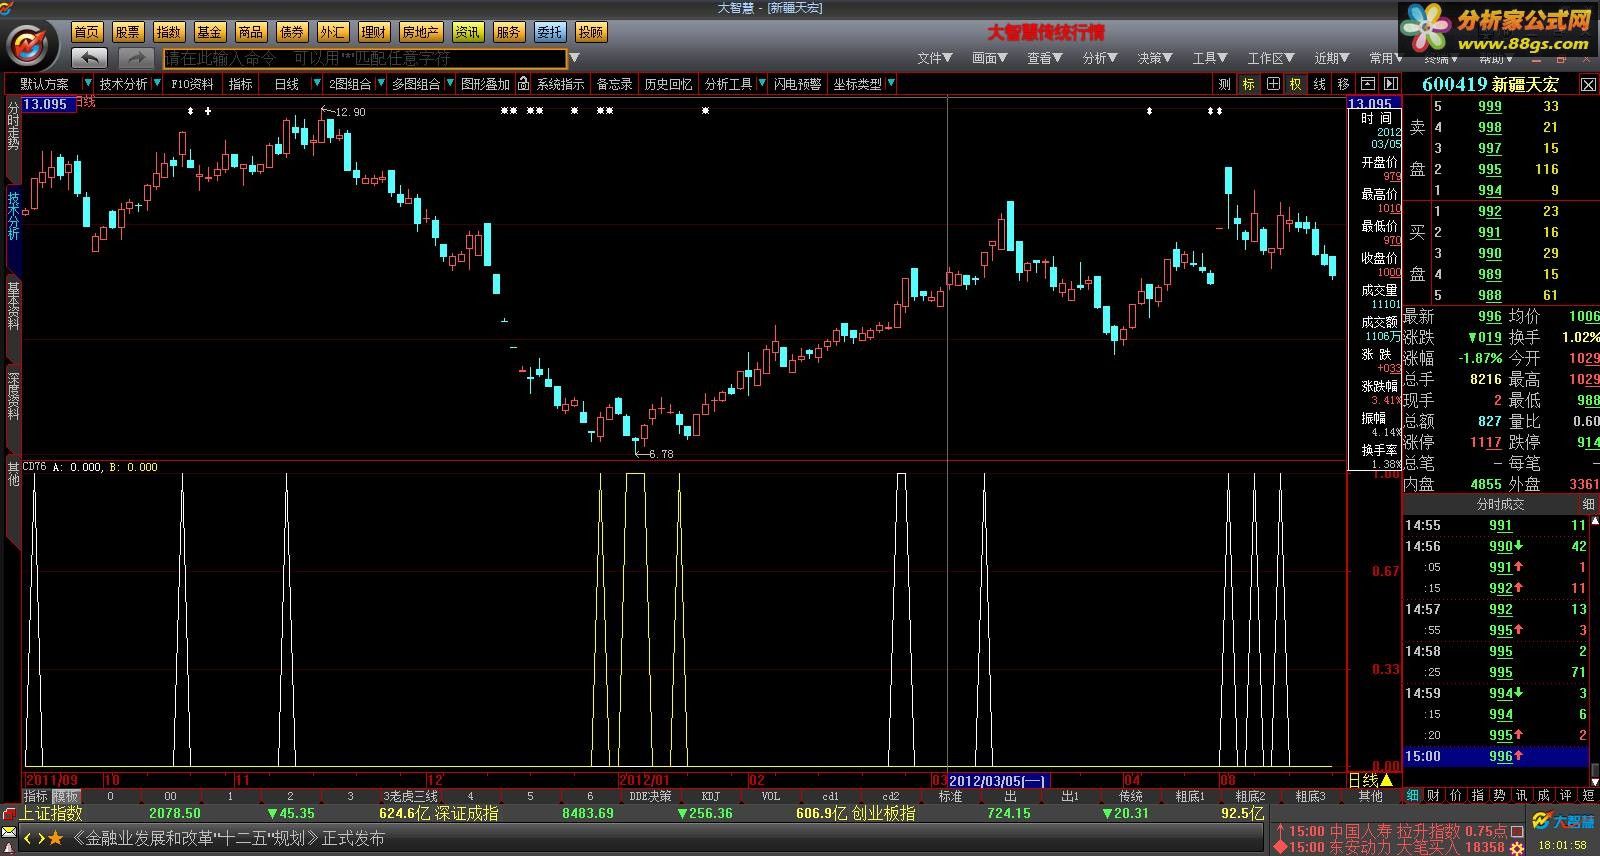Image resolution: width=1600 pixels, height=856 pixels.
Task: Select the DDE决策 indicator tab
Action: pos(650,796)
